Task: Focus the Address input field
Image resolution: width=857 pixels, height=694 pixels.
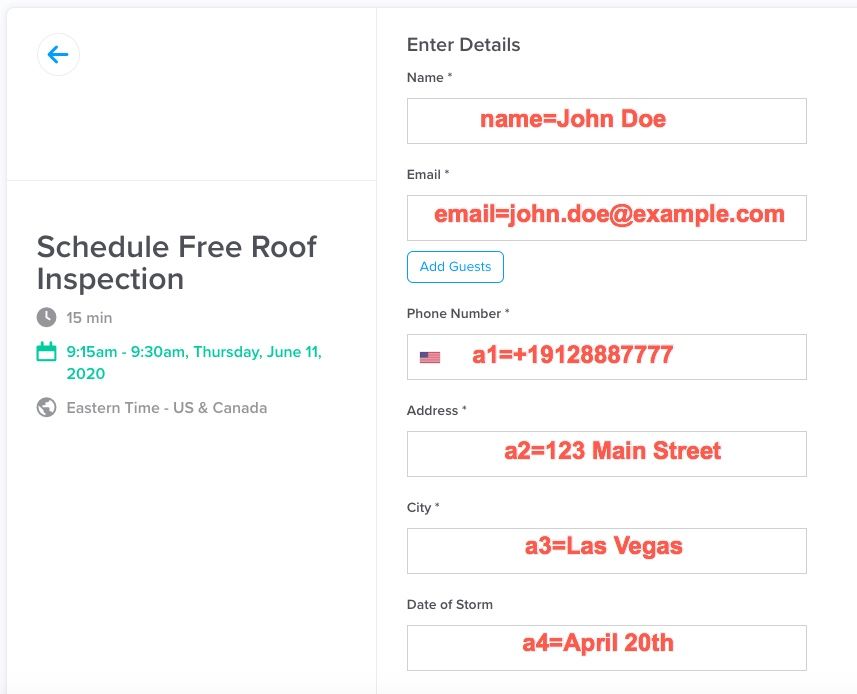Action: point(607,454)
